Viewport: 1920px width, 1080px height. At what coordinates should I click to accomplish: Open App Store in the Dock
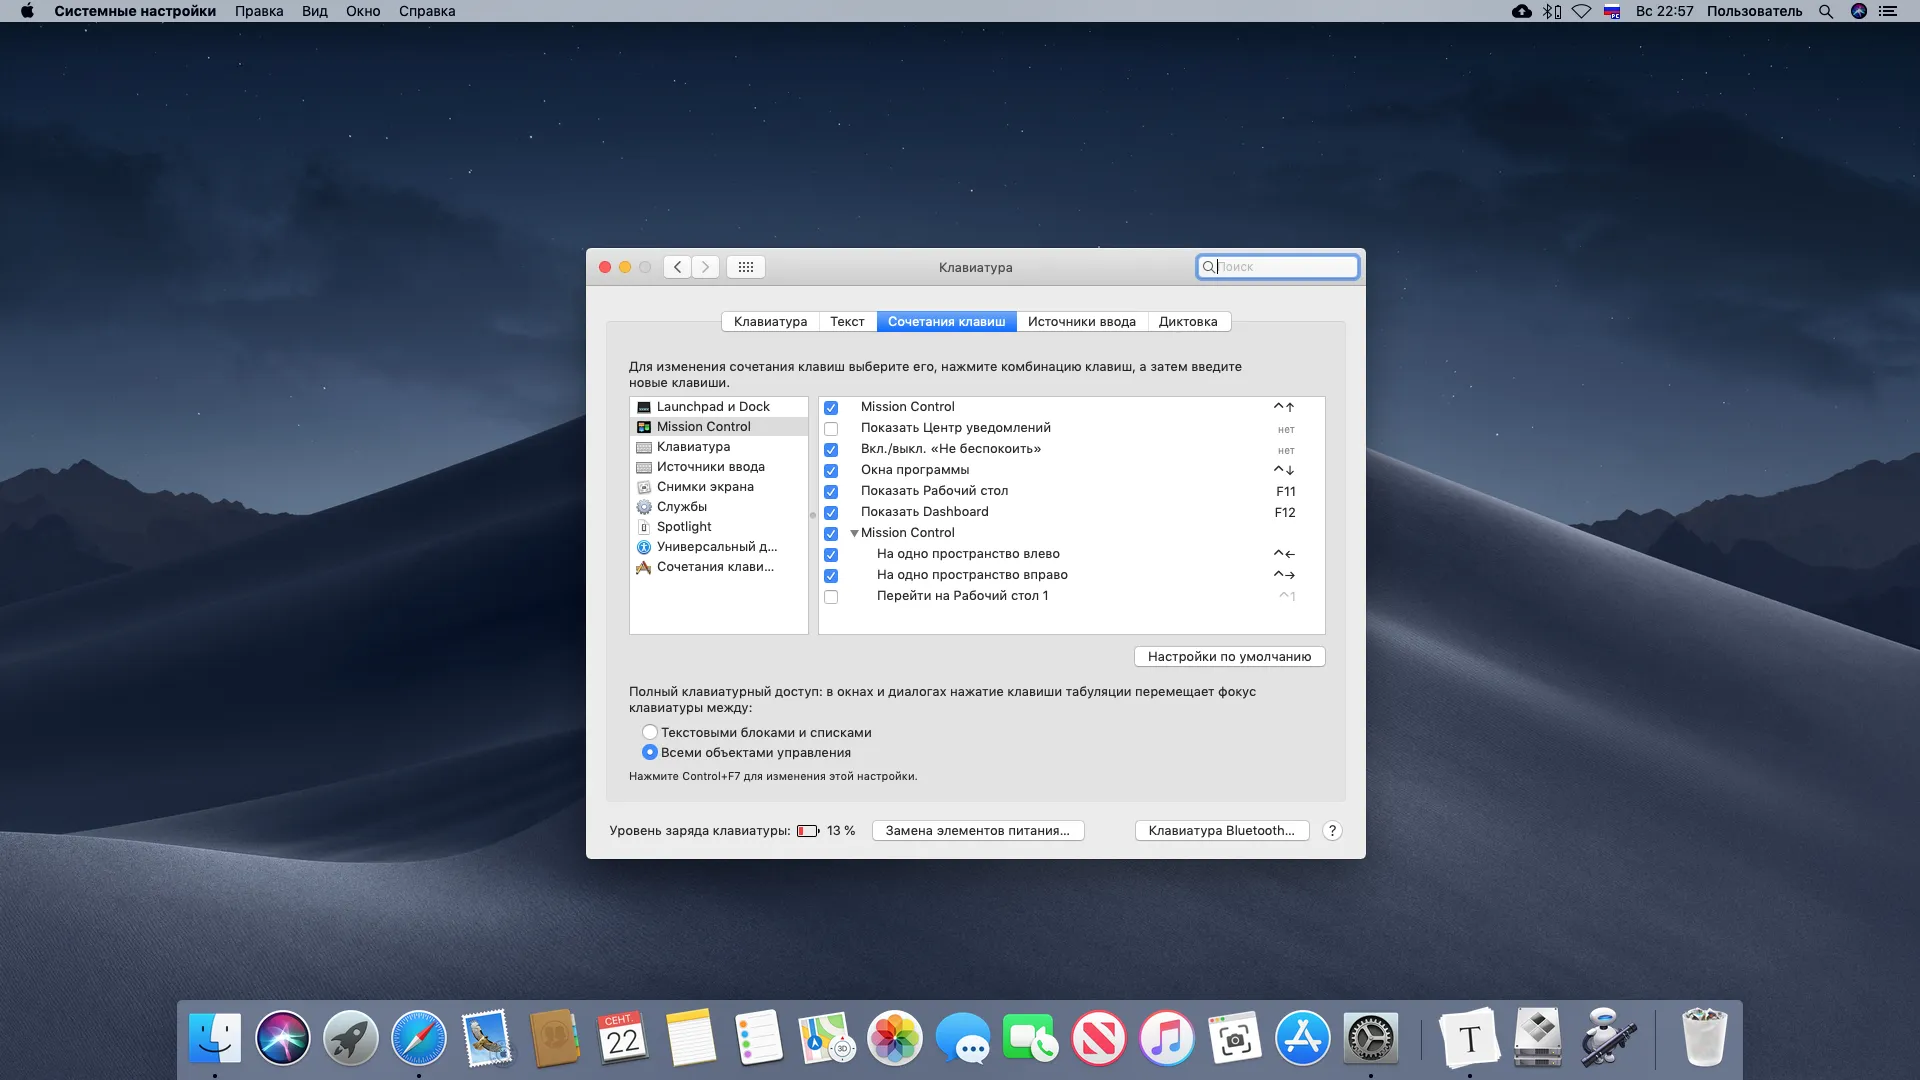click(x=1303, y=1038)
